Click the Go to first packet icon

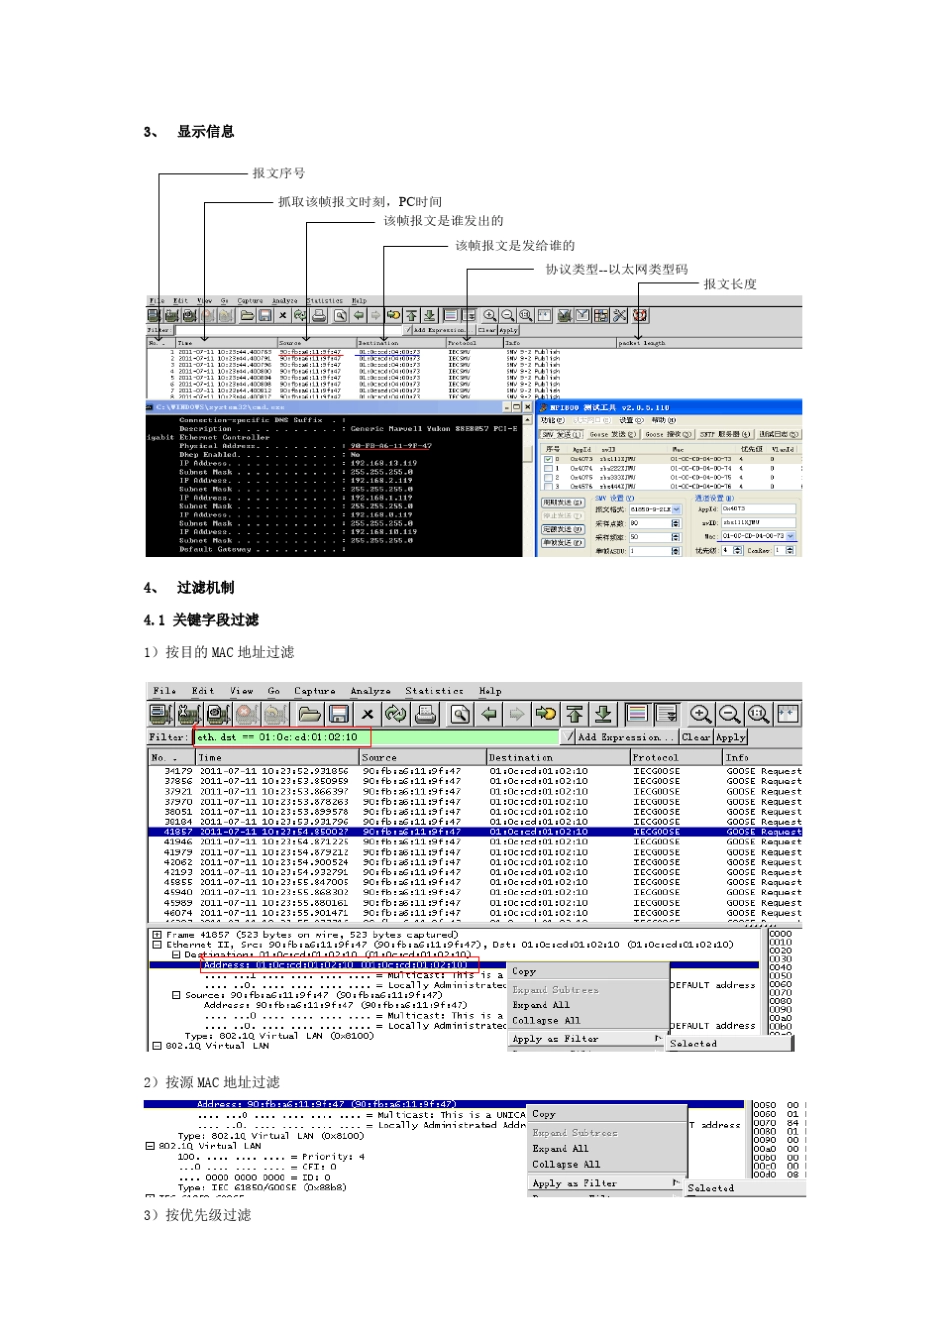(575, 714)
